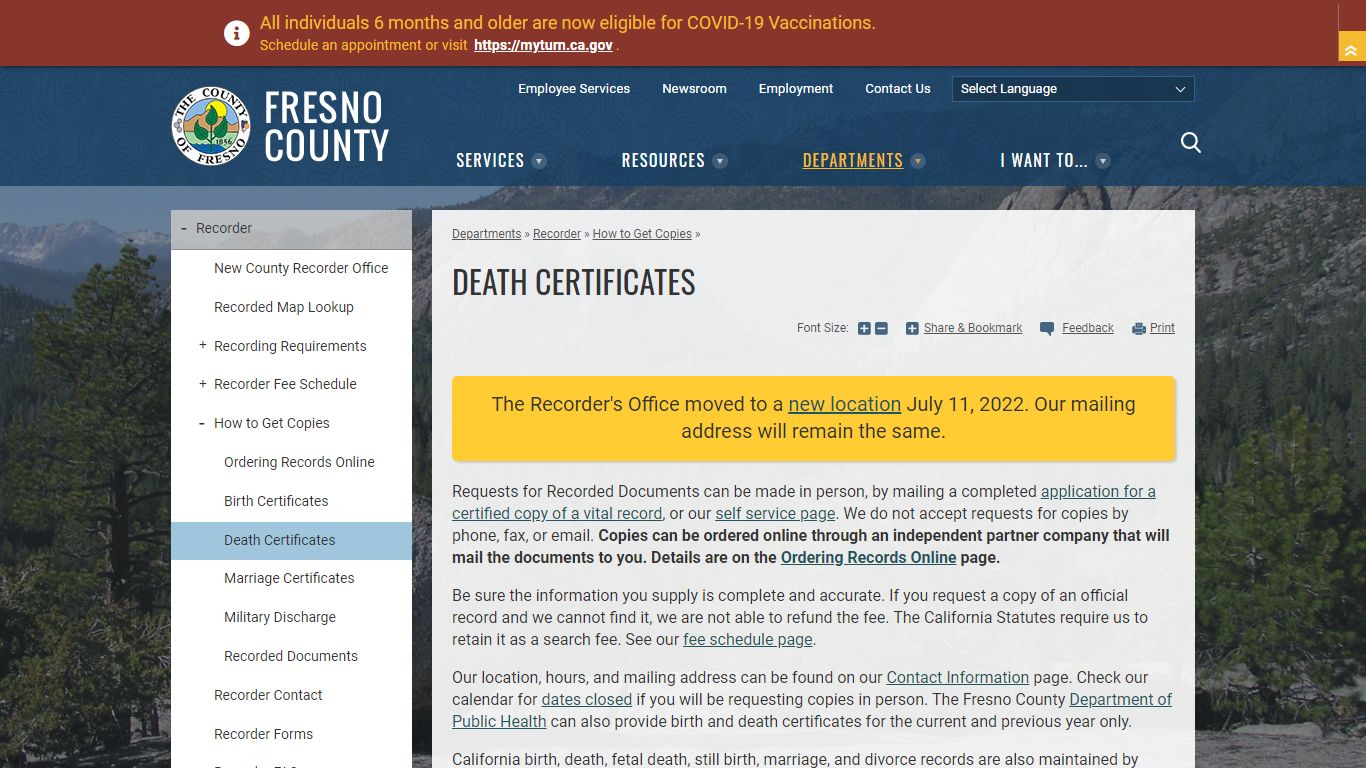
Task: Follow the myturn.ca.gov link
Action: point(543,45)
